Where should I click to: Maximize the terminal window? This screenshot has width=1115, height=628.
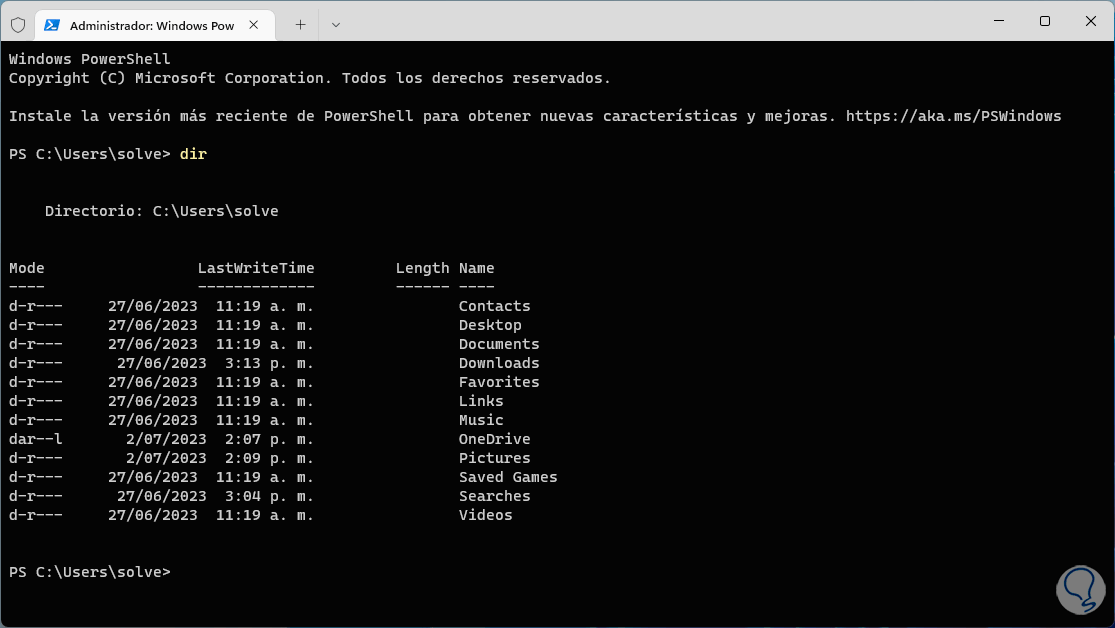coord(1045,21)
